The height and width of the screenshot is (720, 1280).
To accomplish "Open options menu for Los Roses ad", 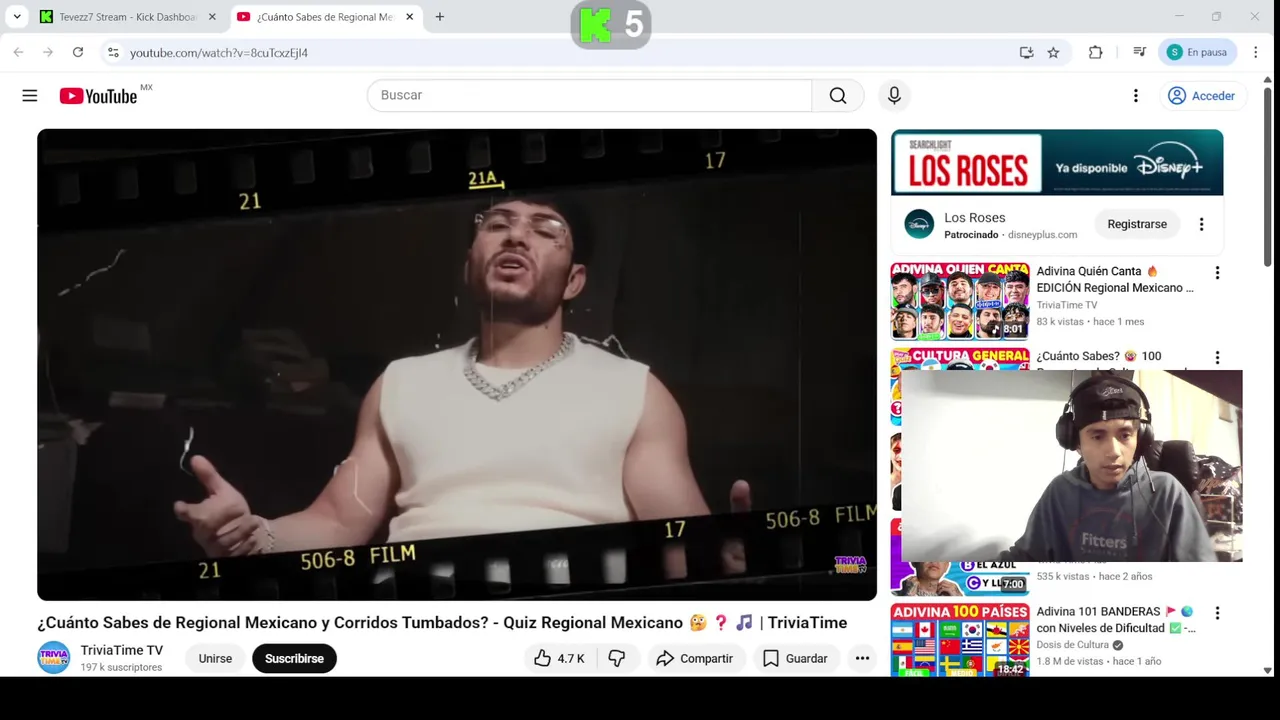I will click(1201, 224).
